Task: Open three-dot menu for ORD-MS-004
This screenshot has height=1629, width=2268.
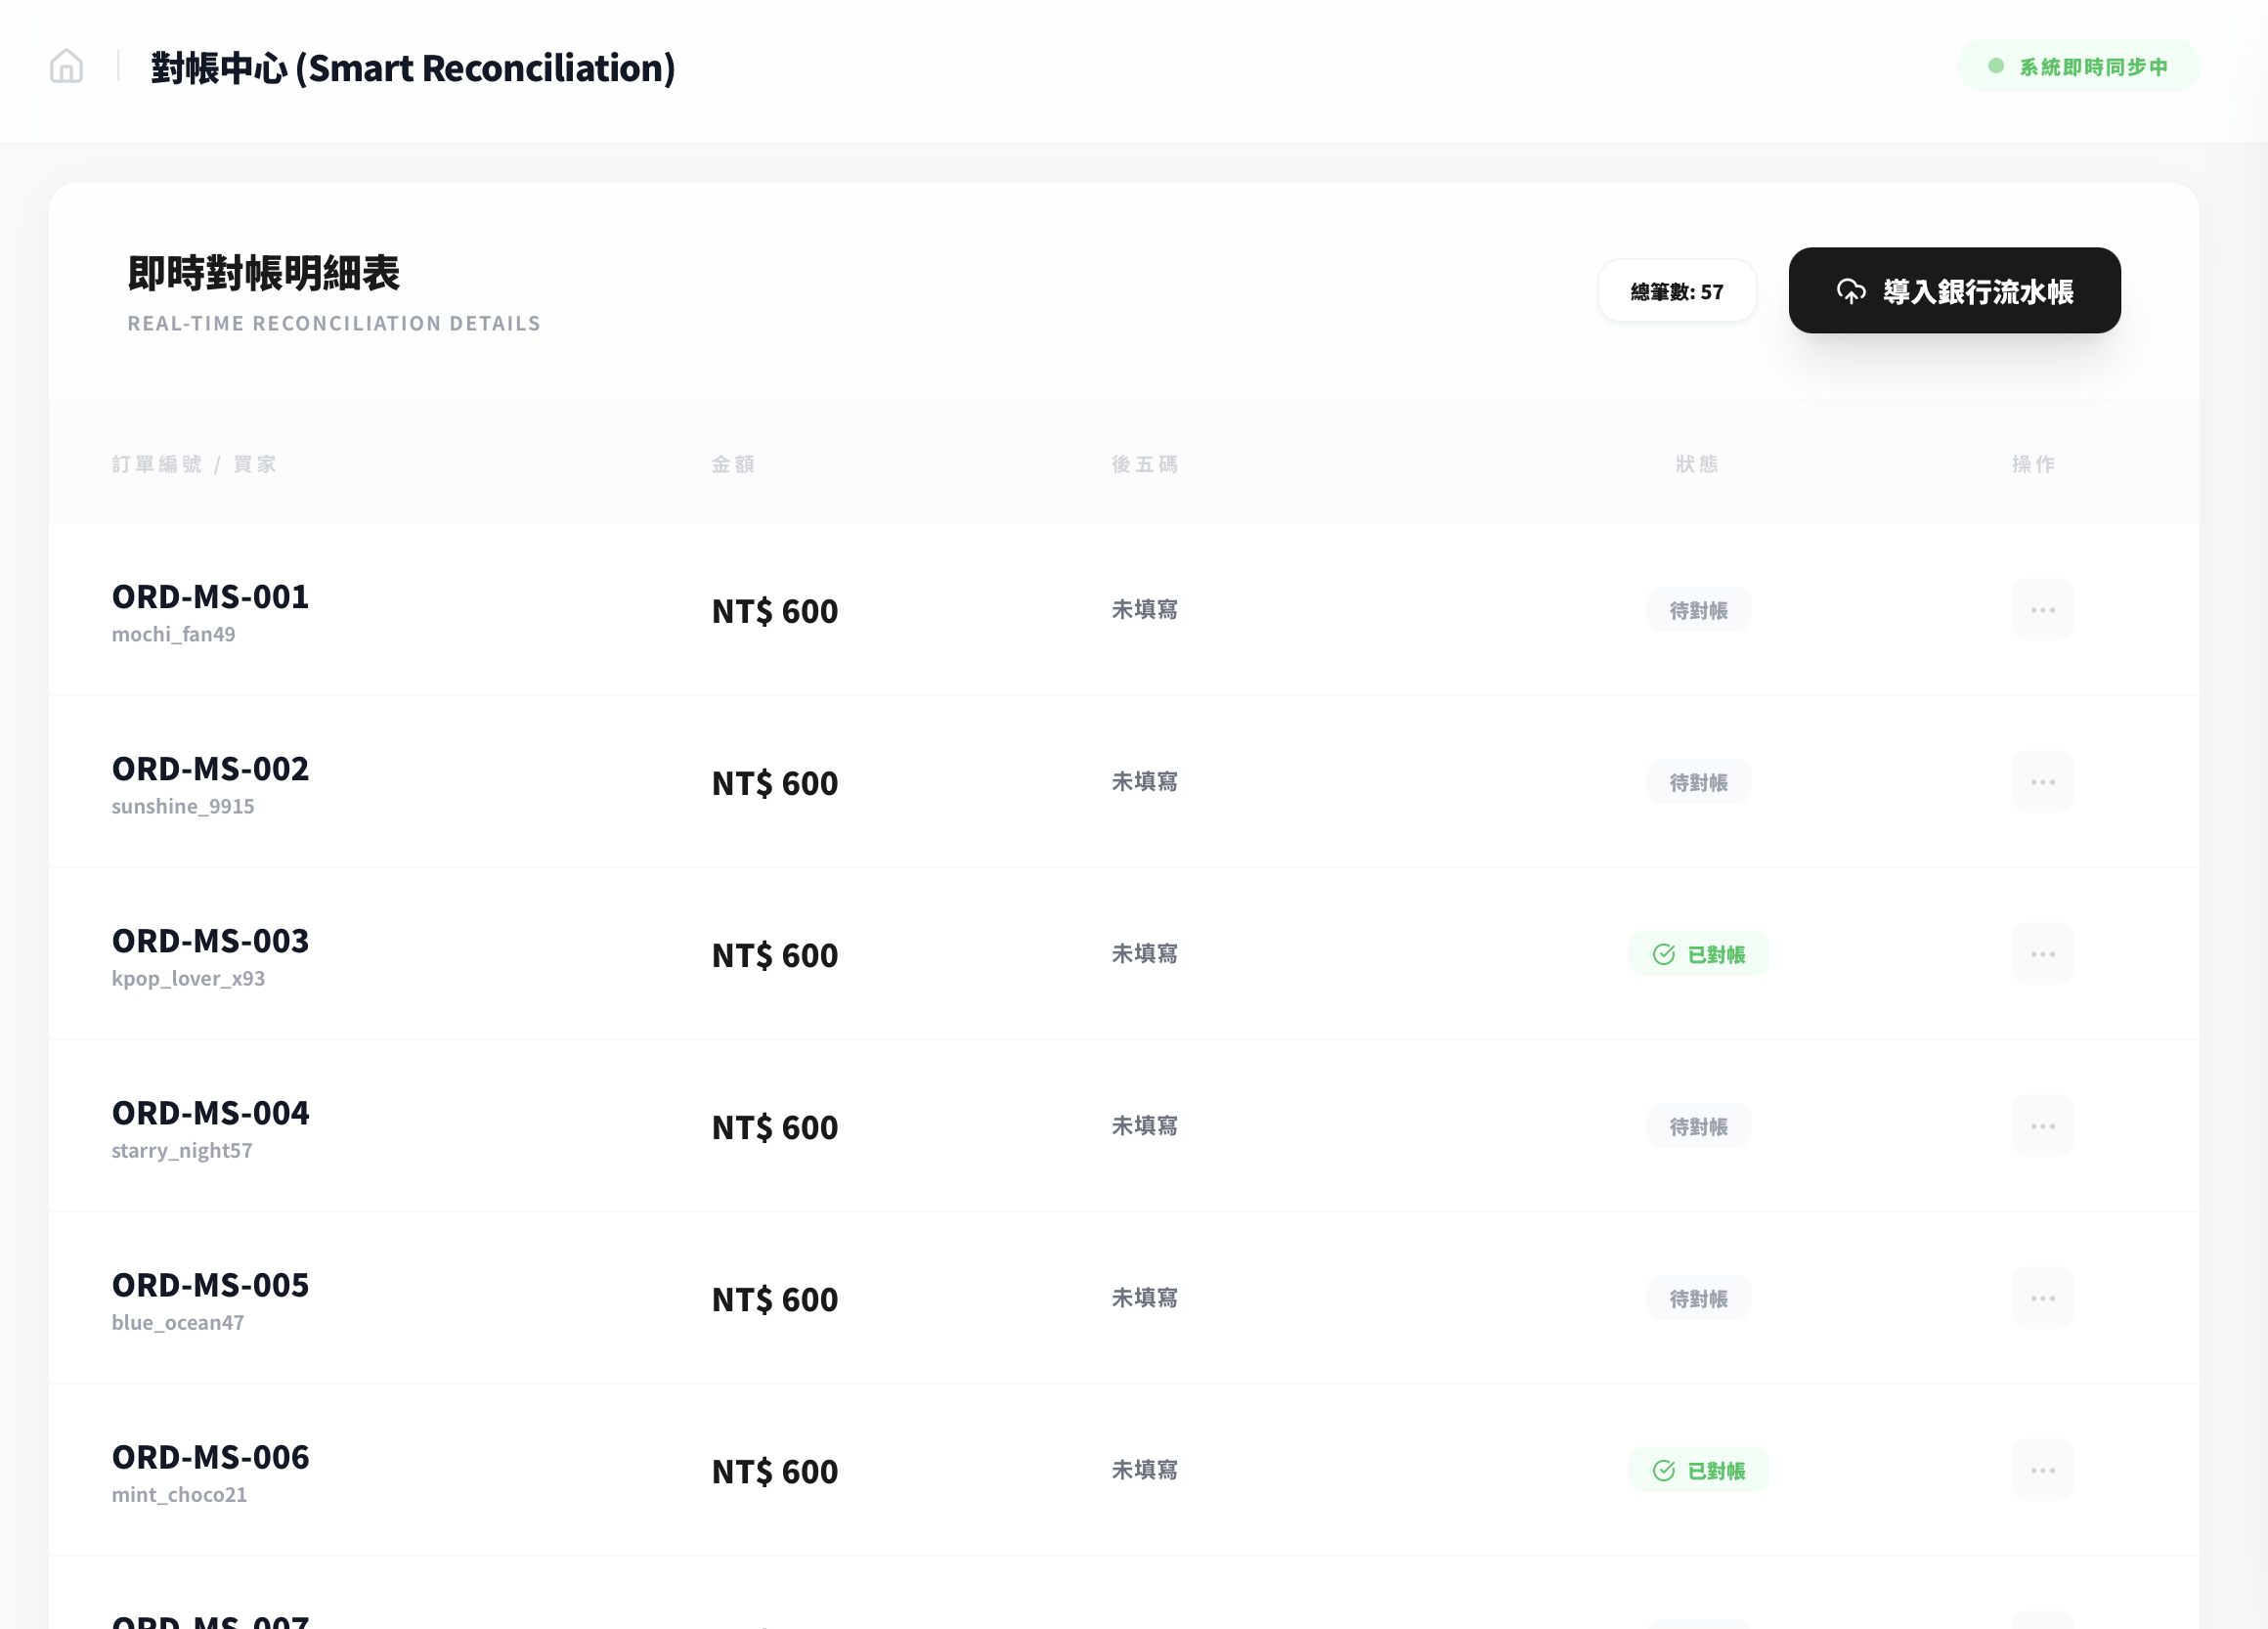Action: 2042,1126
